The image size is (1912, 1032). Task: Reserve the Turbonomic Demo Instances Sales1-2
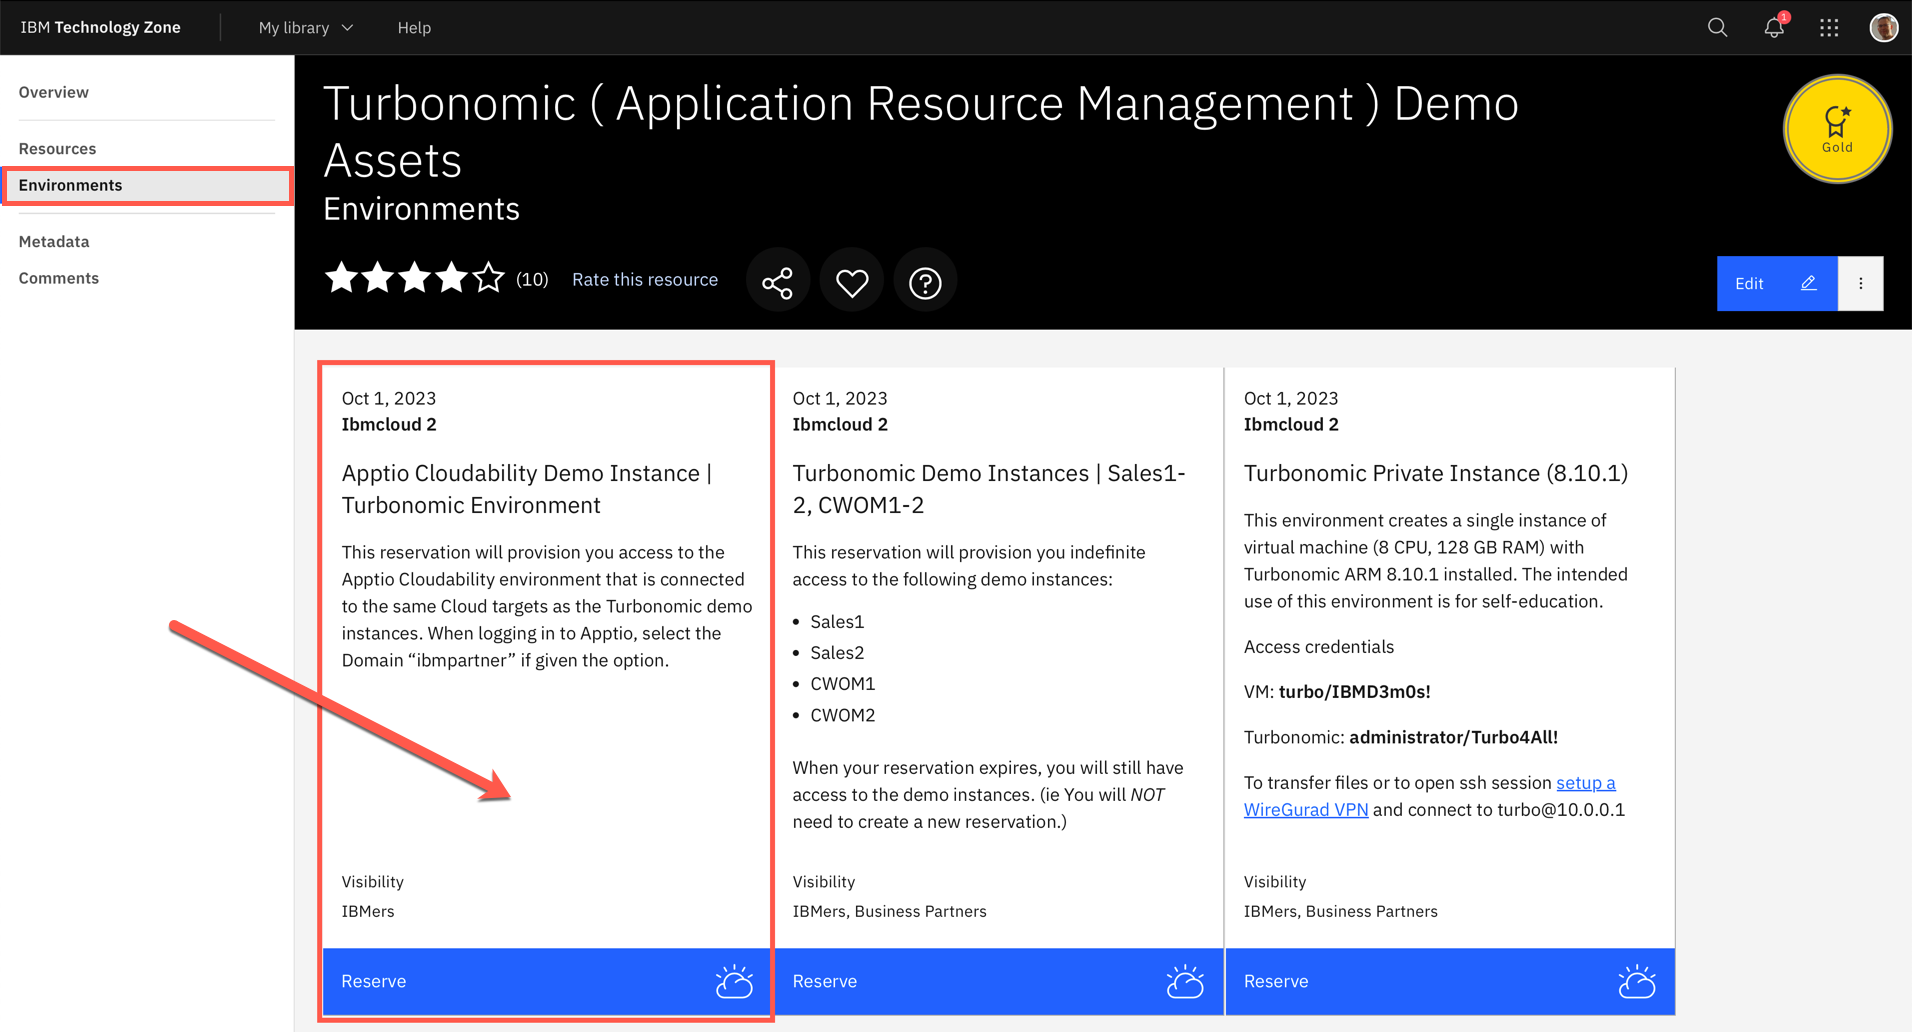coord(998,981)
